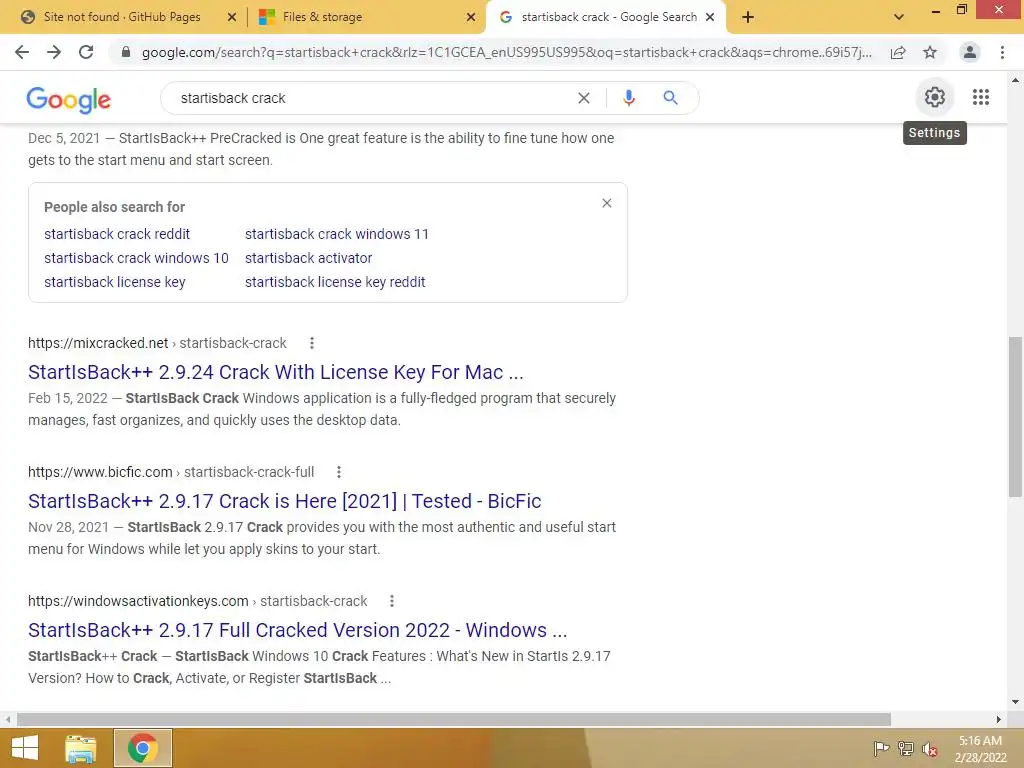Click the Chrome taskbar icon
Viewport: 1024px width, 768px height.
tap(143, 748)
